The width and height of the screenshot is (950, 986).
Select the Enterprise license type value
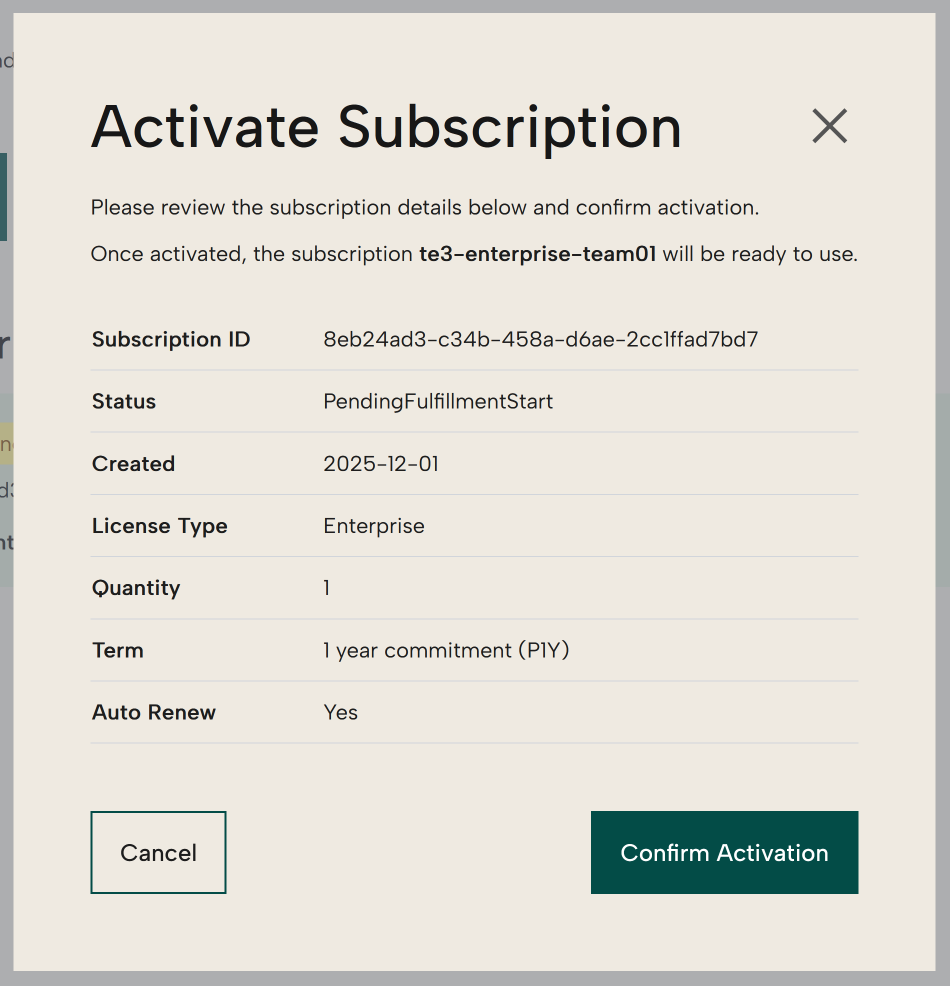pos(373,525)
